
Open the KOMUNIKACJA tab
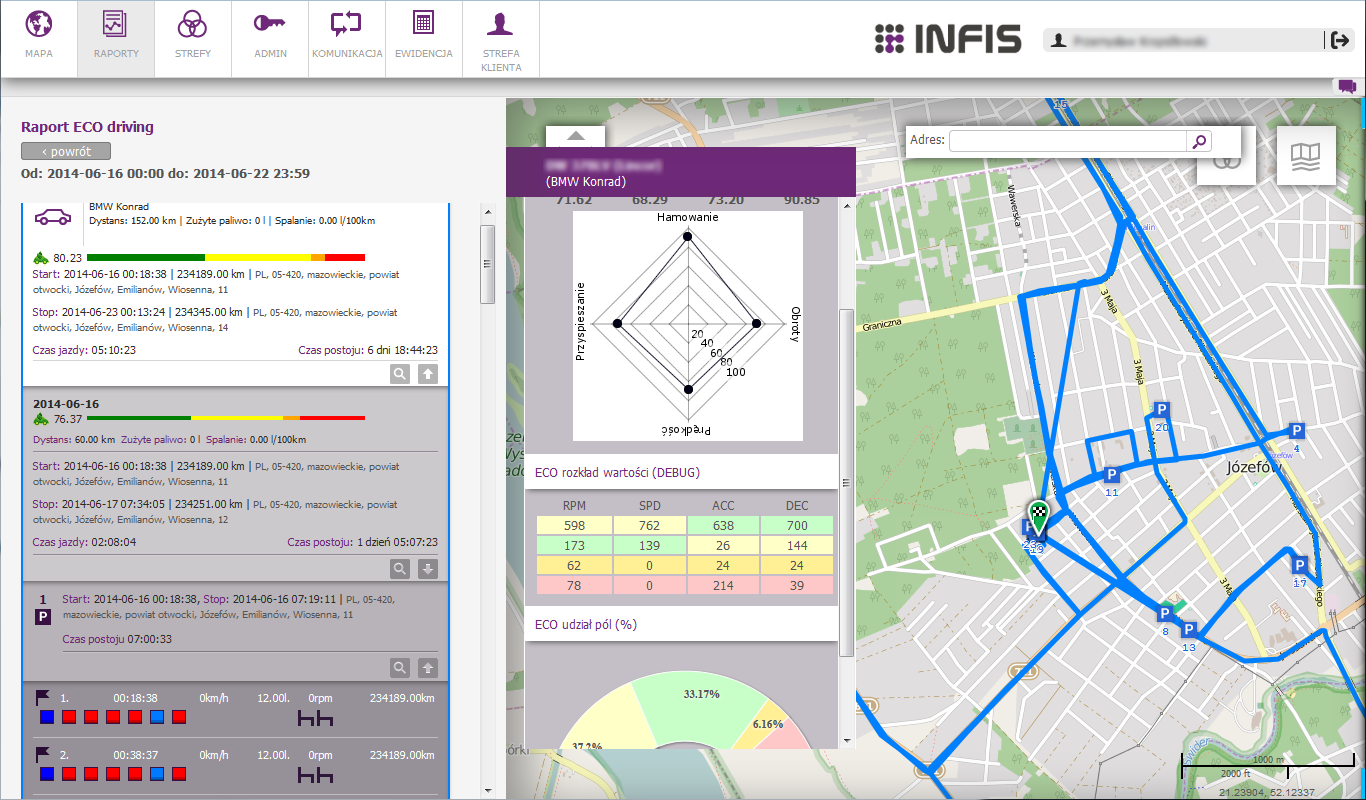(347, 39)
